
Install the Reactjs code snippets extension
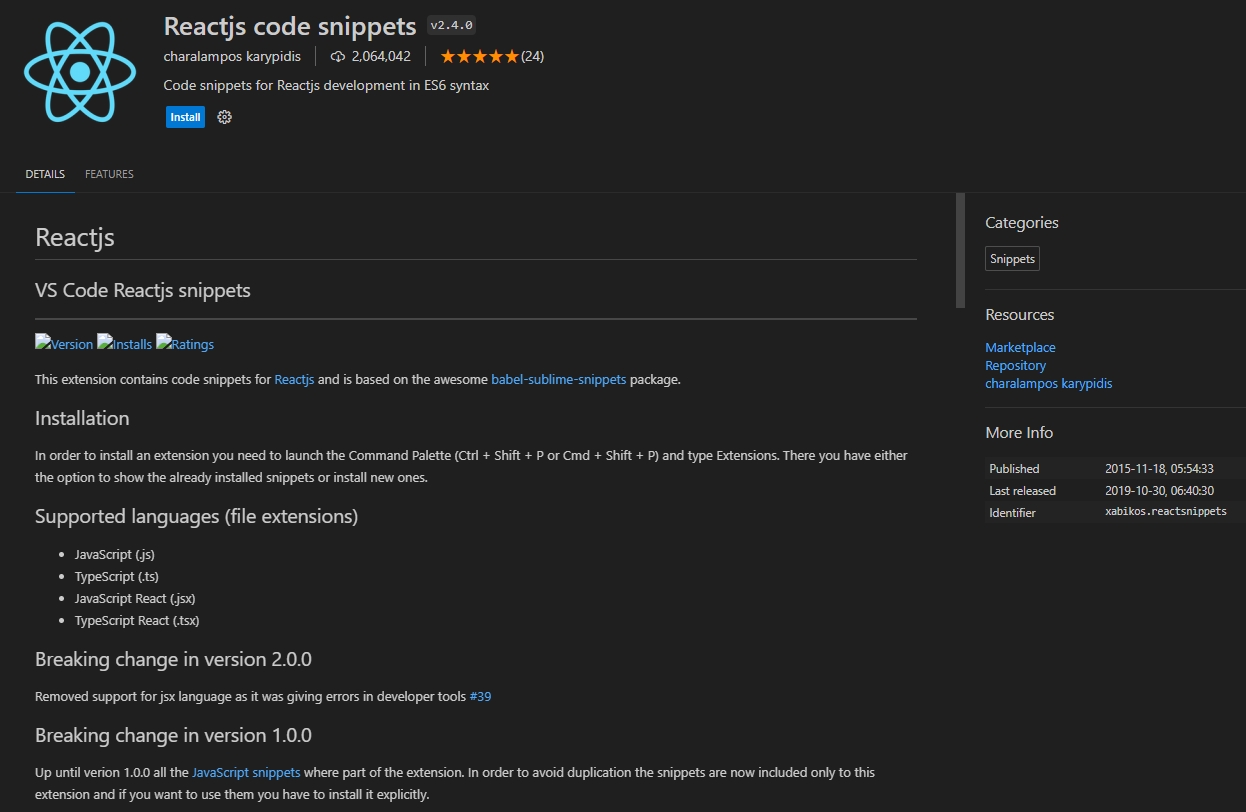(185, 117)
